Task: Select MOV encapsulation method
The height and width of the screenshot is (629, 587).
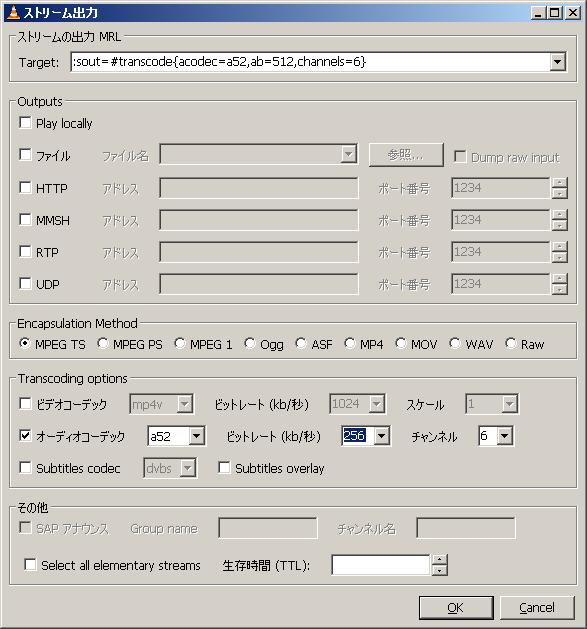Action: coord(401,343)
